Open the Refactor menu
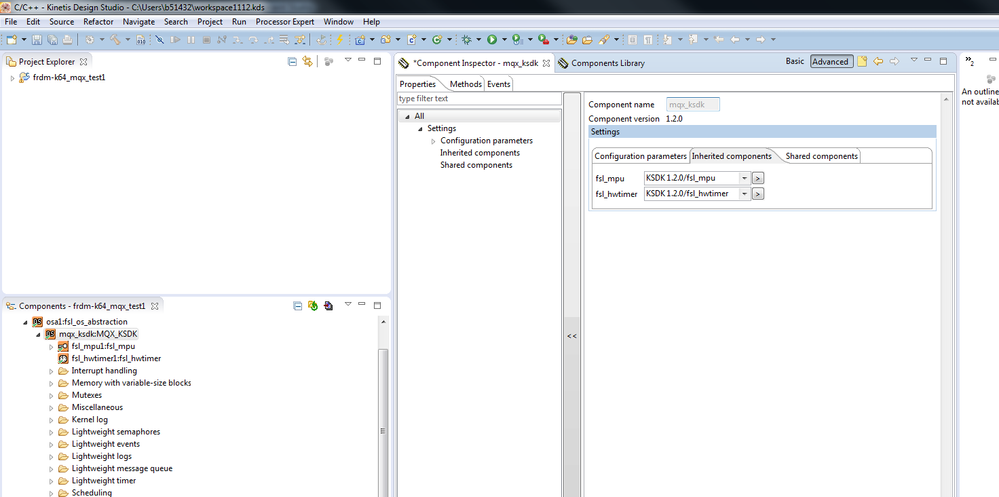The image size is (999, 497). click(98, 21)
